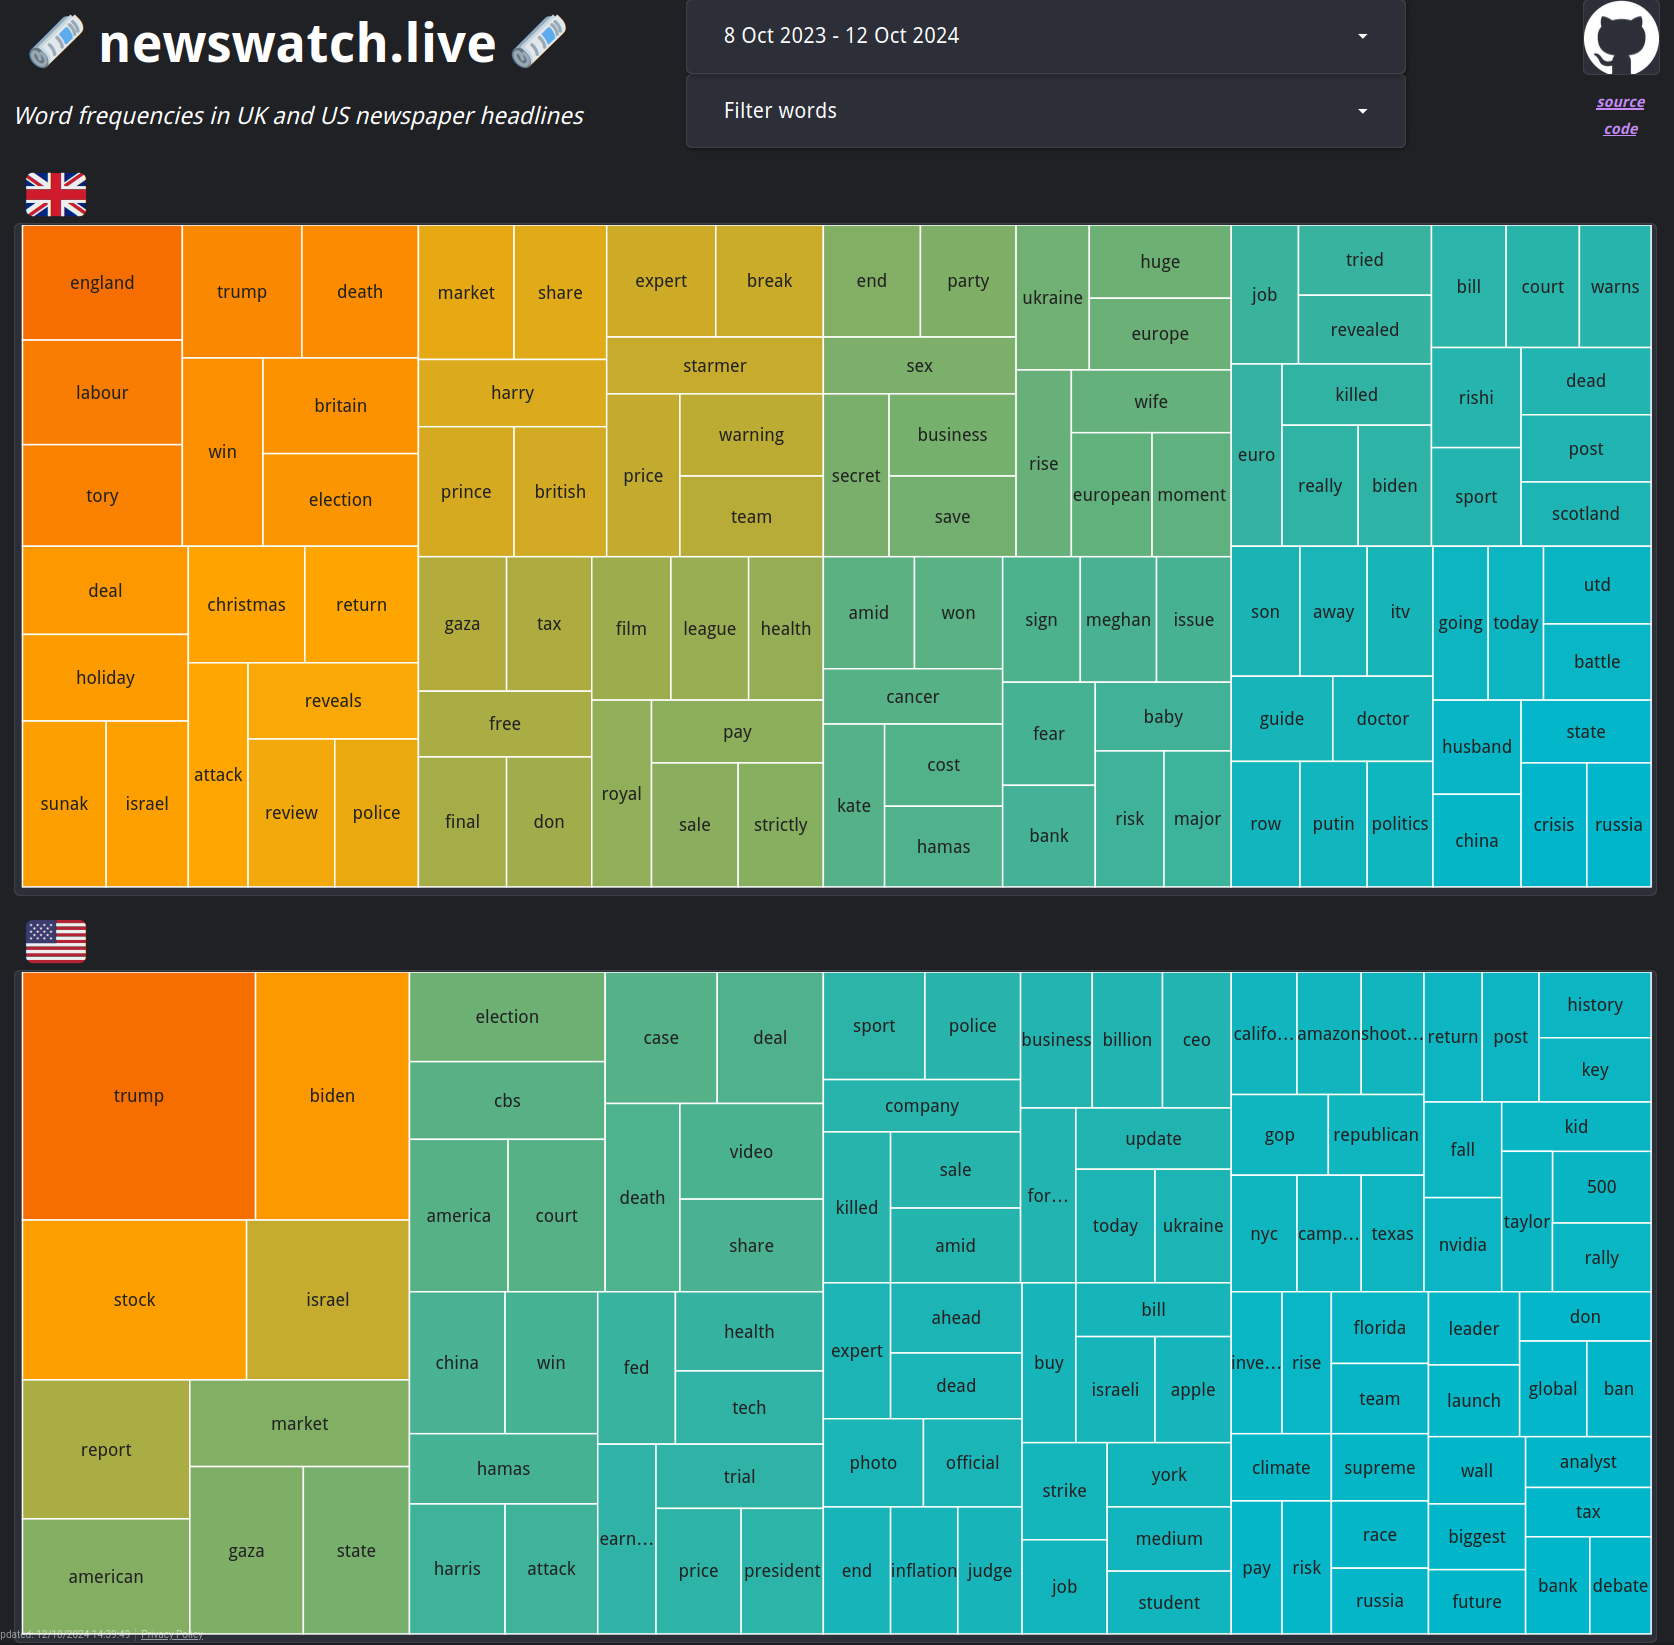Click the newspaper icon right of title
Image resolution: width=1674 pixels, height=1645 pixels.
539,42
